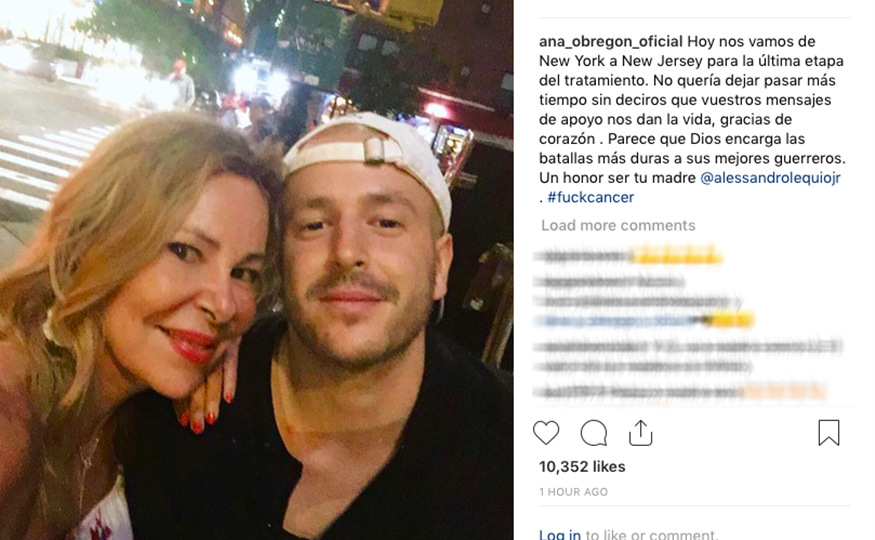Open the #fuckcancer hashtag
This screenshot has width=875, height=540.
point(590,197)
